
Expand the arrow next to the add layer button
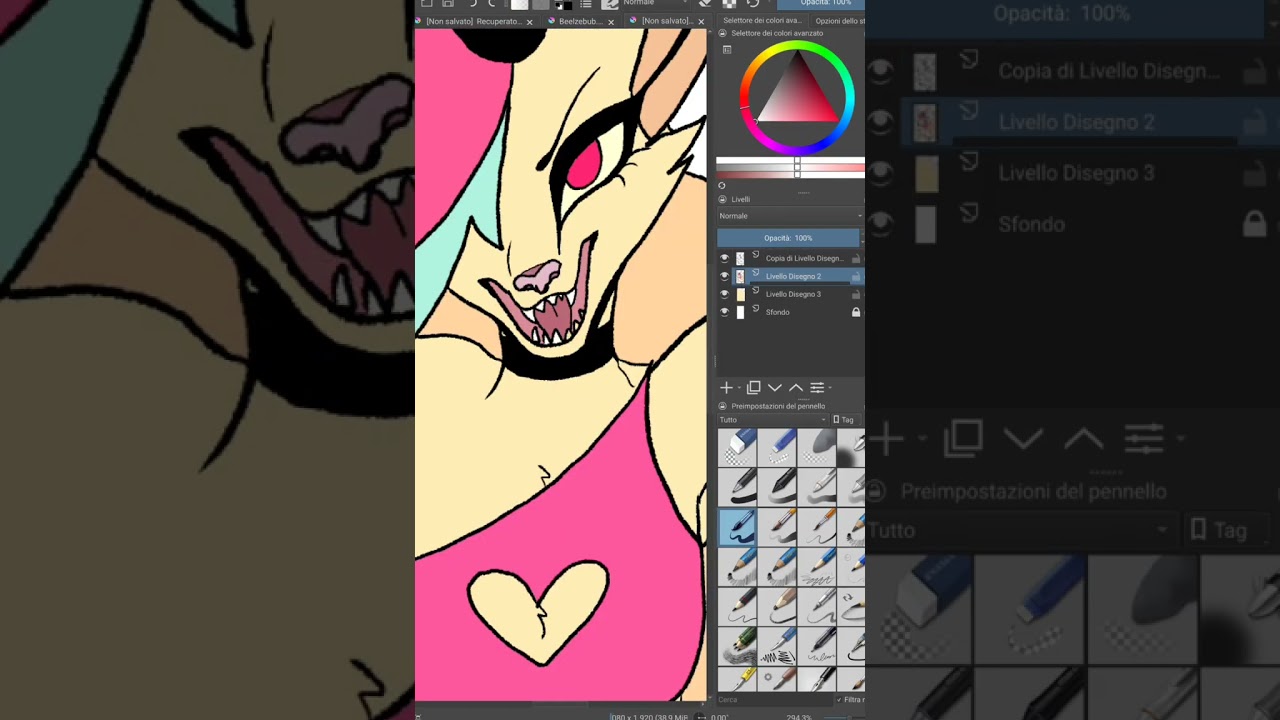coord(739,388)
